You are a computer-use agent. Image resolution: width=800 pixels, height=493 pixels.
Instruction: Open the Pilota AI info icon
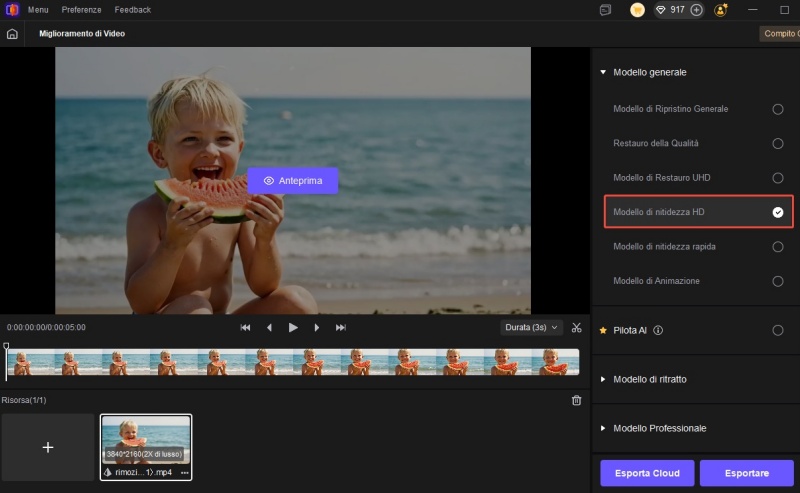658,330
